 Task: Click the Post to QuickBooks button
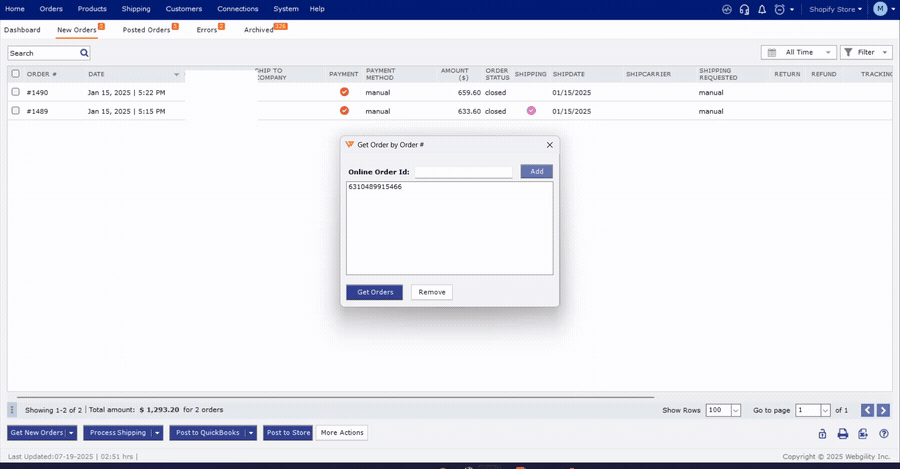tap(207, 433)
